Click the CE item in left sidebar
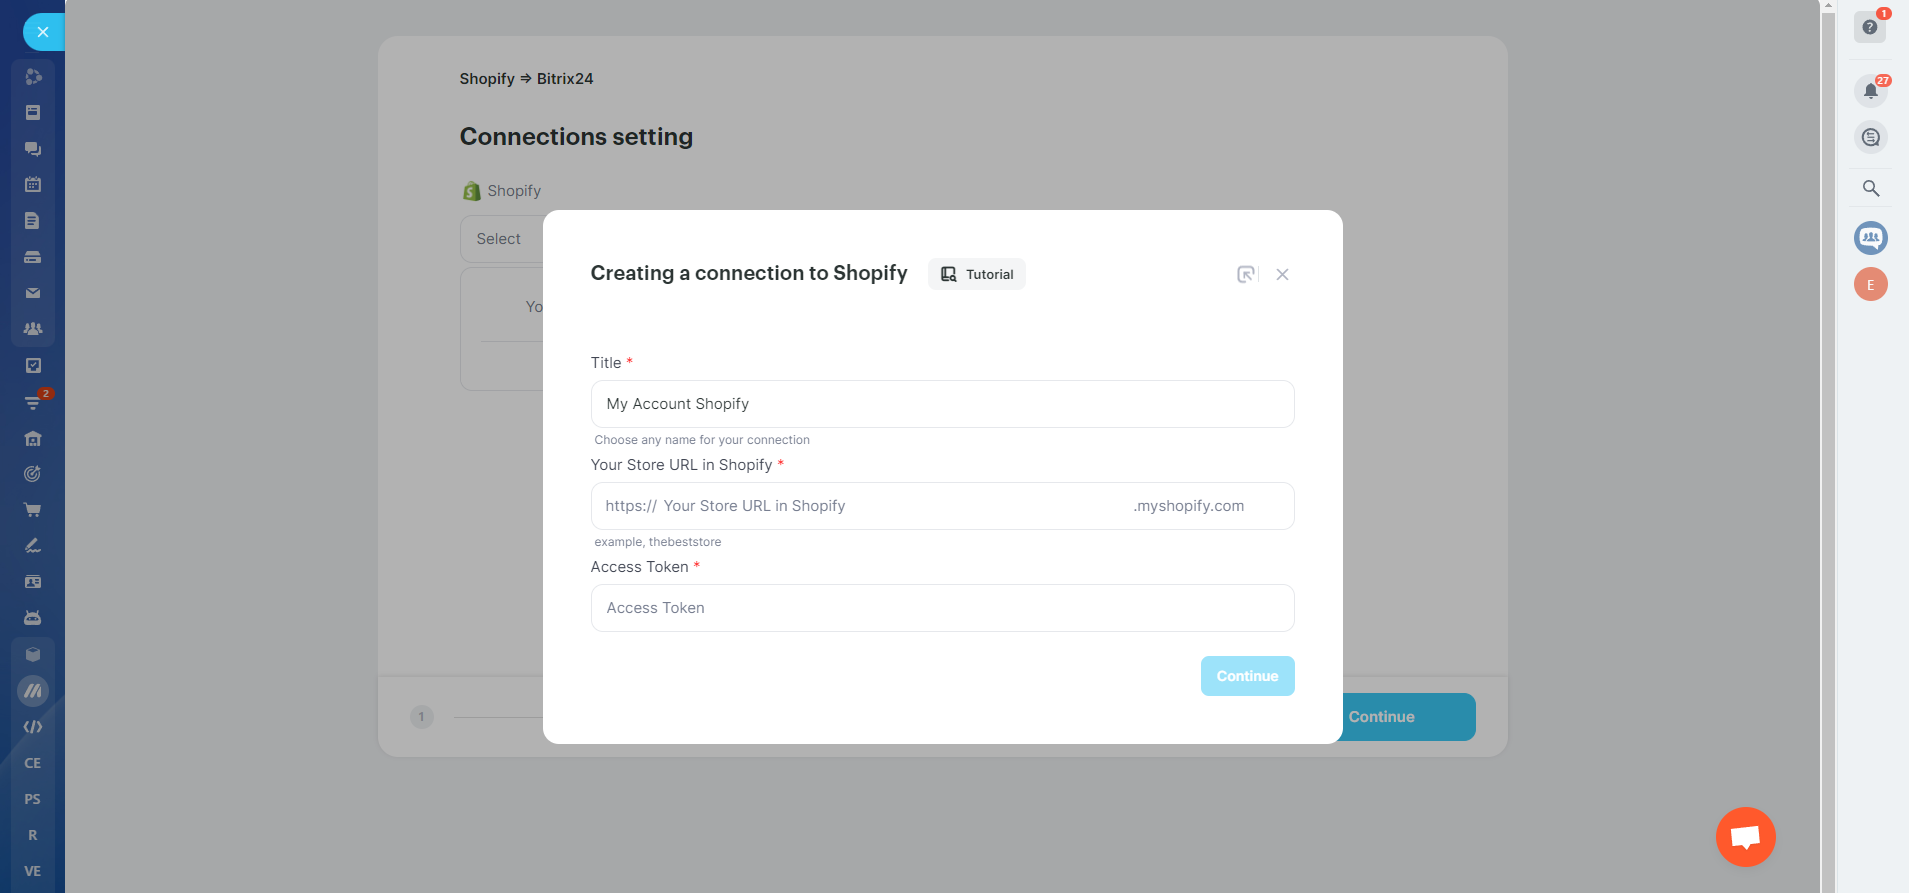1909x893 pixels. click(33, 763)
